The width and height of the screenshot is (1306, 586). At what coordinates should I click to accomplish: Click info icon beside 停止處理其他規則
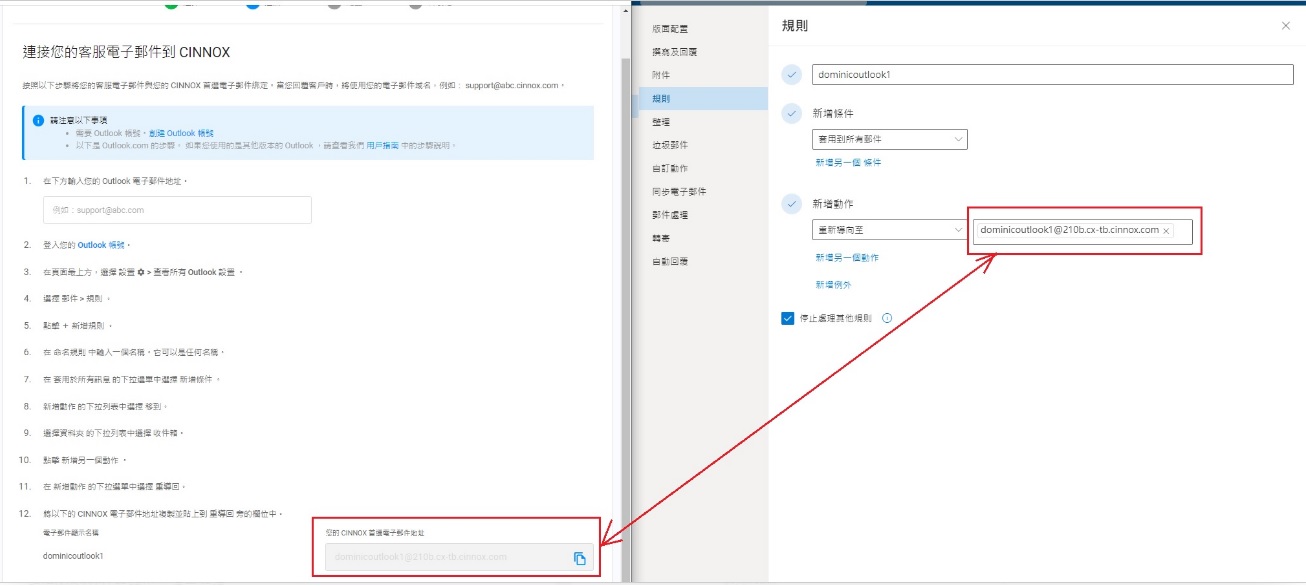[887, 319]
